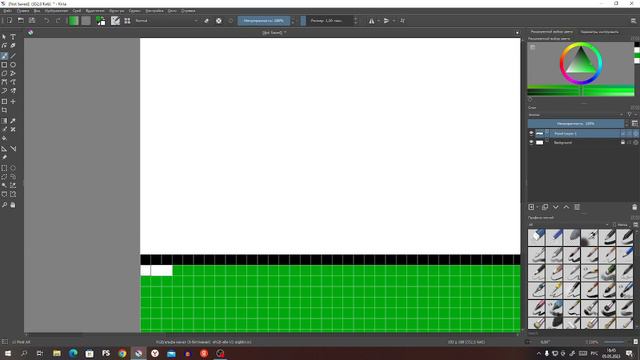This screenshot has width=640, height=360.
Task: Redo the last action
Action: pos(58,20)
